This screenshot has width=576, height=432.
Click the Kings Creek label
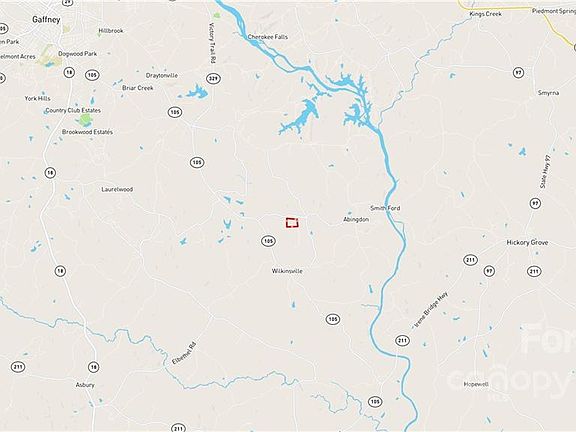tap(486, 14)
